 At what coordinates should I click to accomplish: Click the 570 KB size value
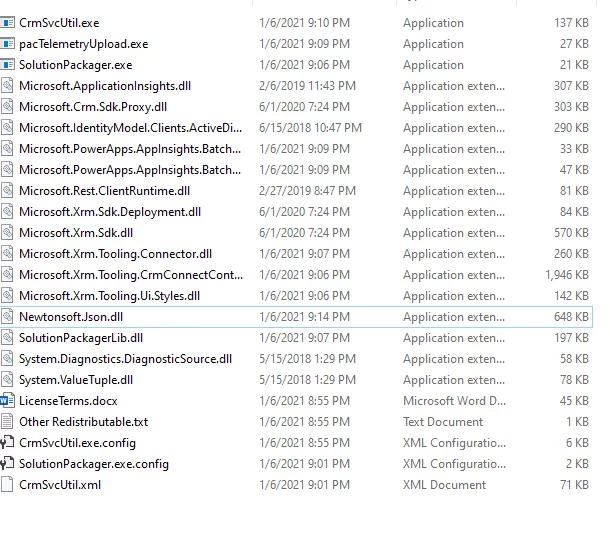coord(571,233)
